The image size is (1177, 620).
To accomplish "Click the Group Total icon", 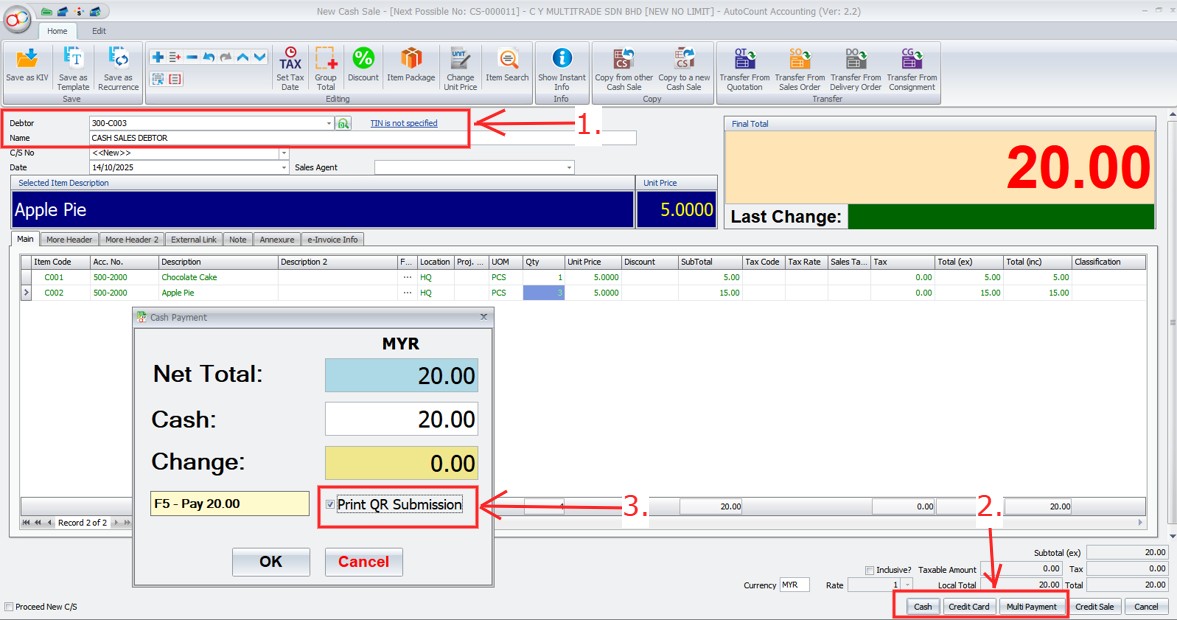I will 326,66.
